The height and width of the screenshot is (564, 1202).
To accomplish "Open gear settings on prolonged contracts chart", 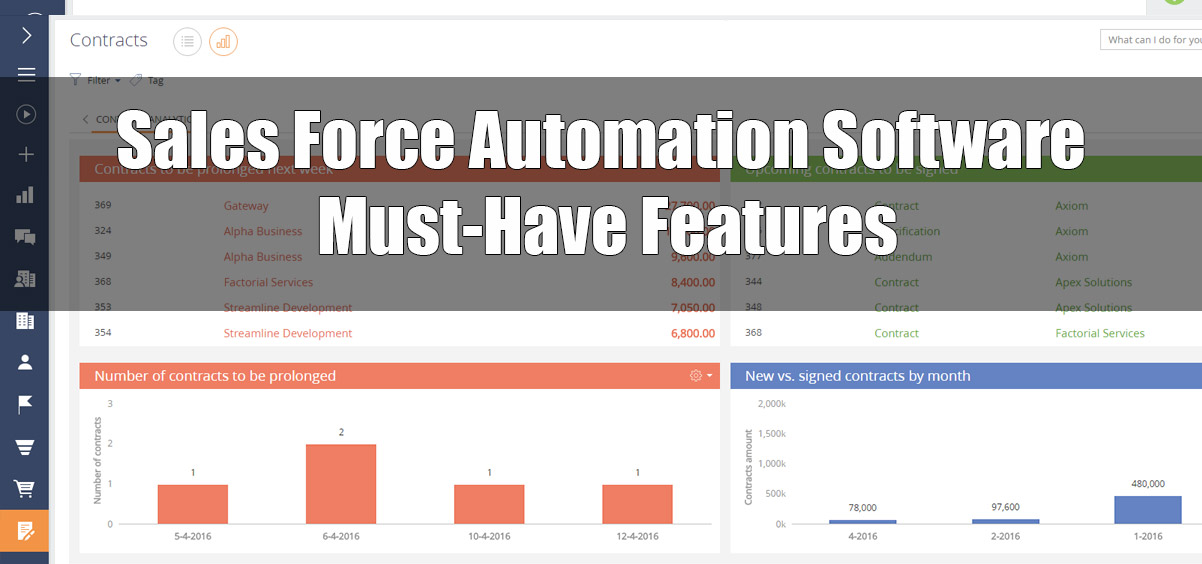I will [x=700, y=376].
